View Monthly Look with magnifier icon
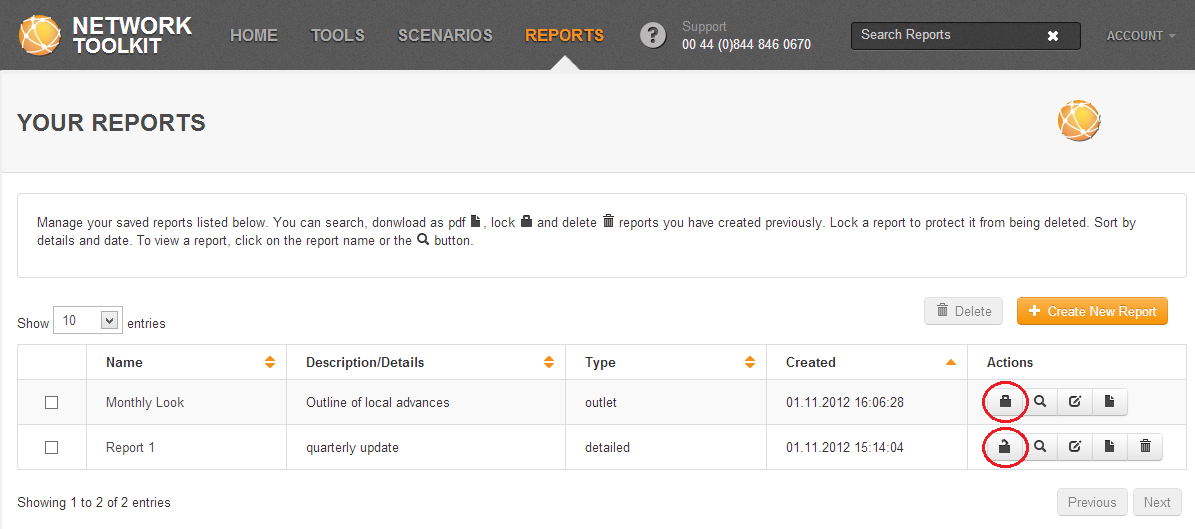This screenshot has width=1195, height=529. 1040,402
